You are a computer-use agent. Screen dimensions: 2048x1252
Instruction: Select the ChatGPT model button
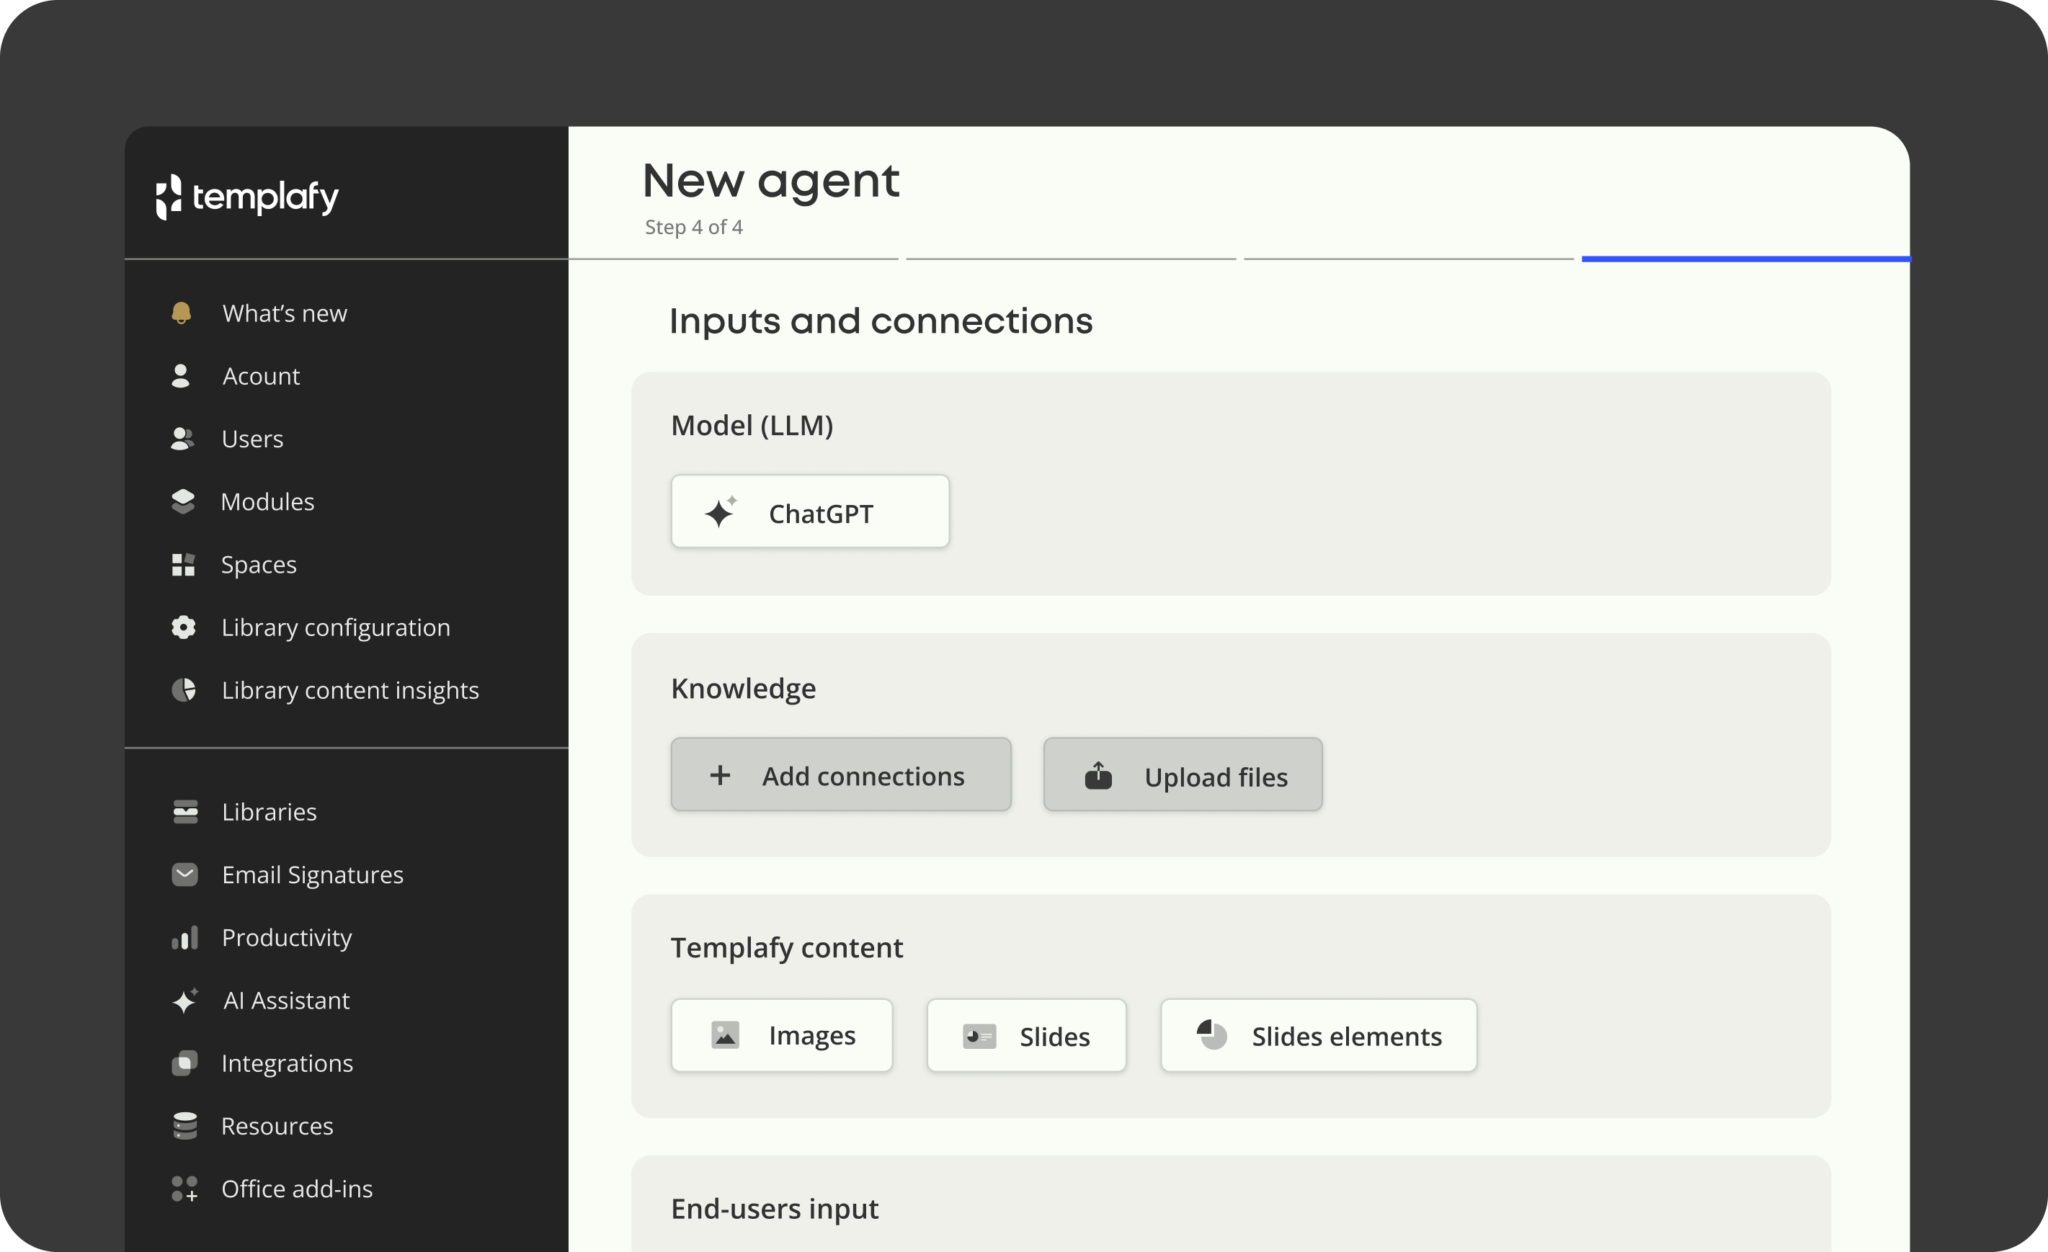coord(810,512)
